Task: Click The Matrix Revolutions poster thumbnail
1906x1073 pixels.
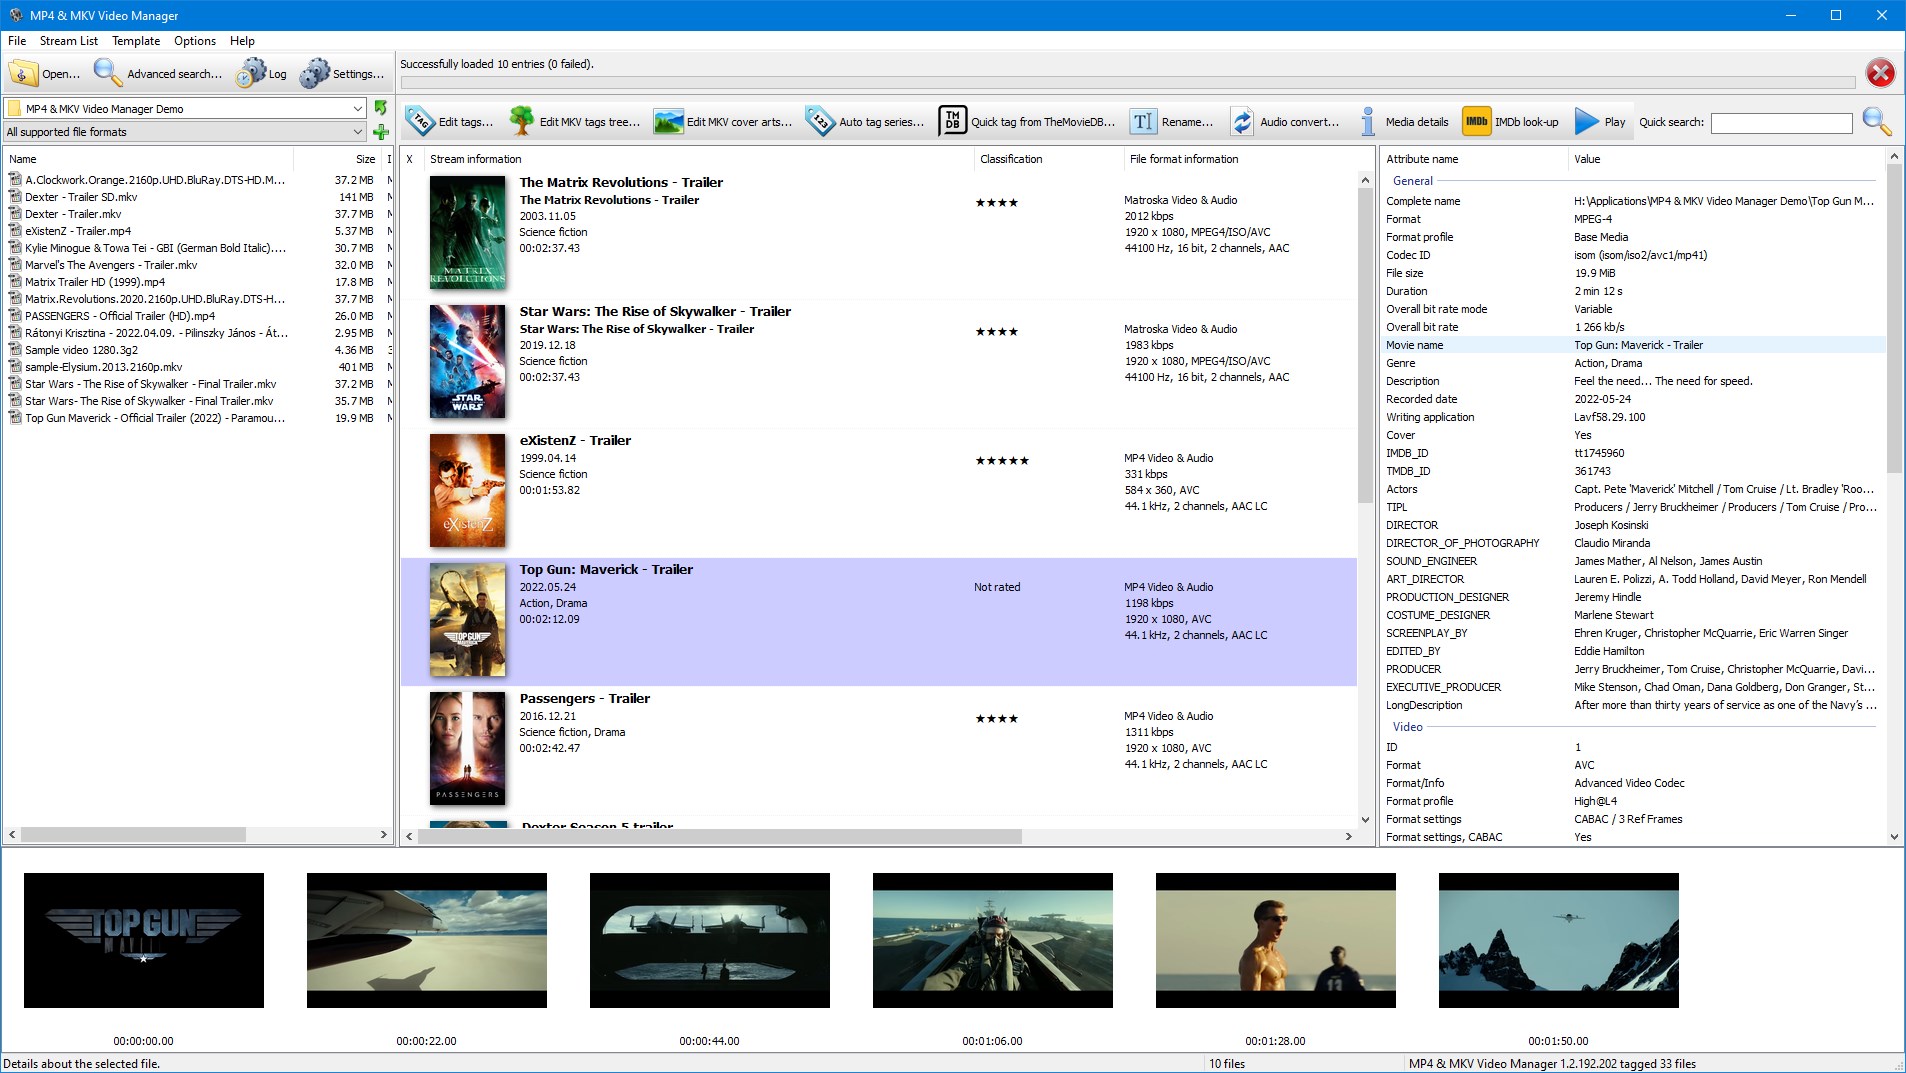Action: (467, 232)
